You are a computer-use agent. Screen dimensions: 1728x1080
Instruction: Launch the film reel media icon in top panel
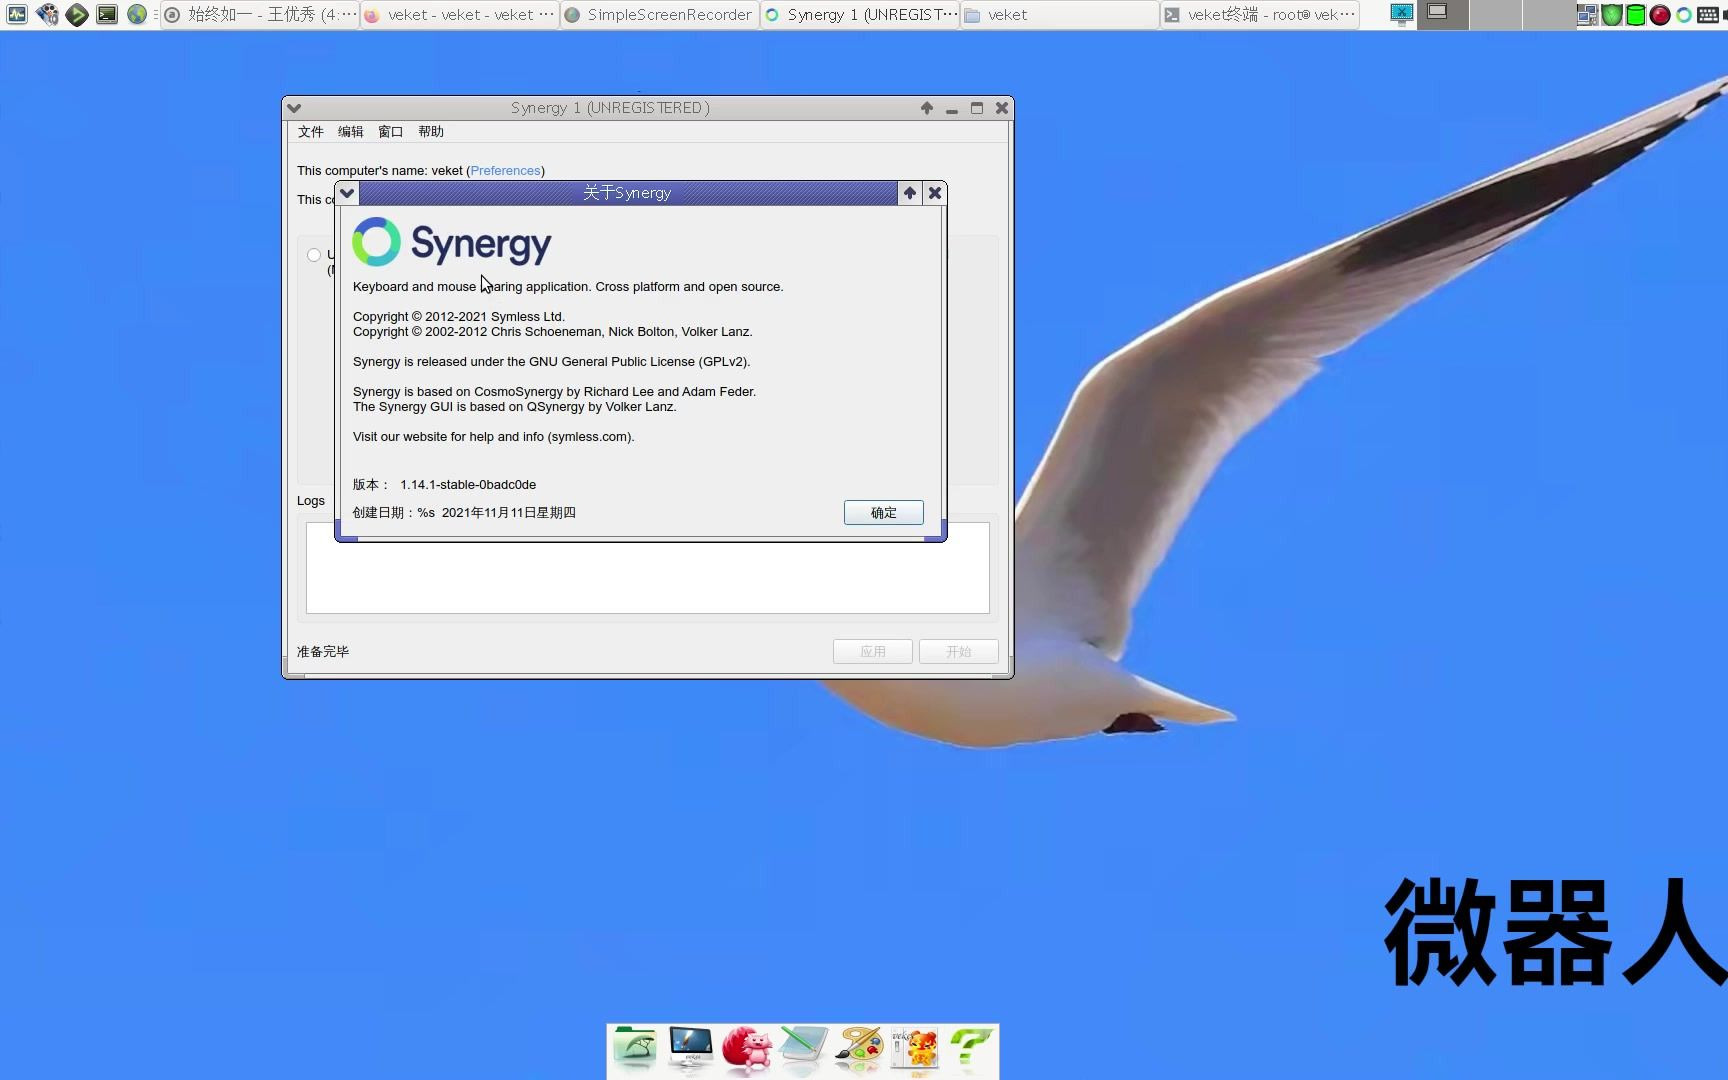click(x=47, y=14)
